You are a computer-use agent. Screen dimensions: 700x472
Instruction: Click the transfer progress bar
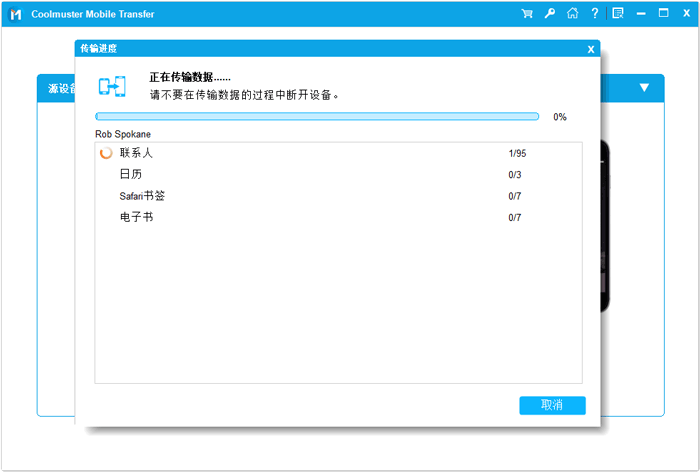click(317, 117)
